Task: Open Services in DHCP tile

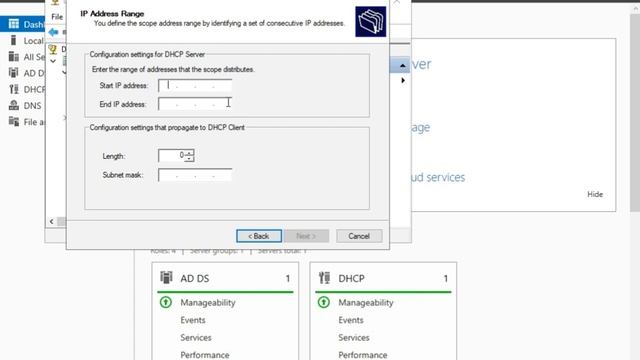Action: [x=354, y=338]
